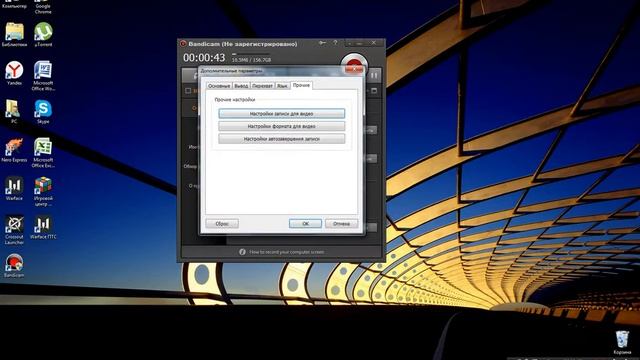Screen dimensions: 640x360
Task: Select the Библиотеки folder icon
Action: click(14, 35)
